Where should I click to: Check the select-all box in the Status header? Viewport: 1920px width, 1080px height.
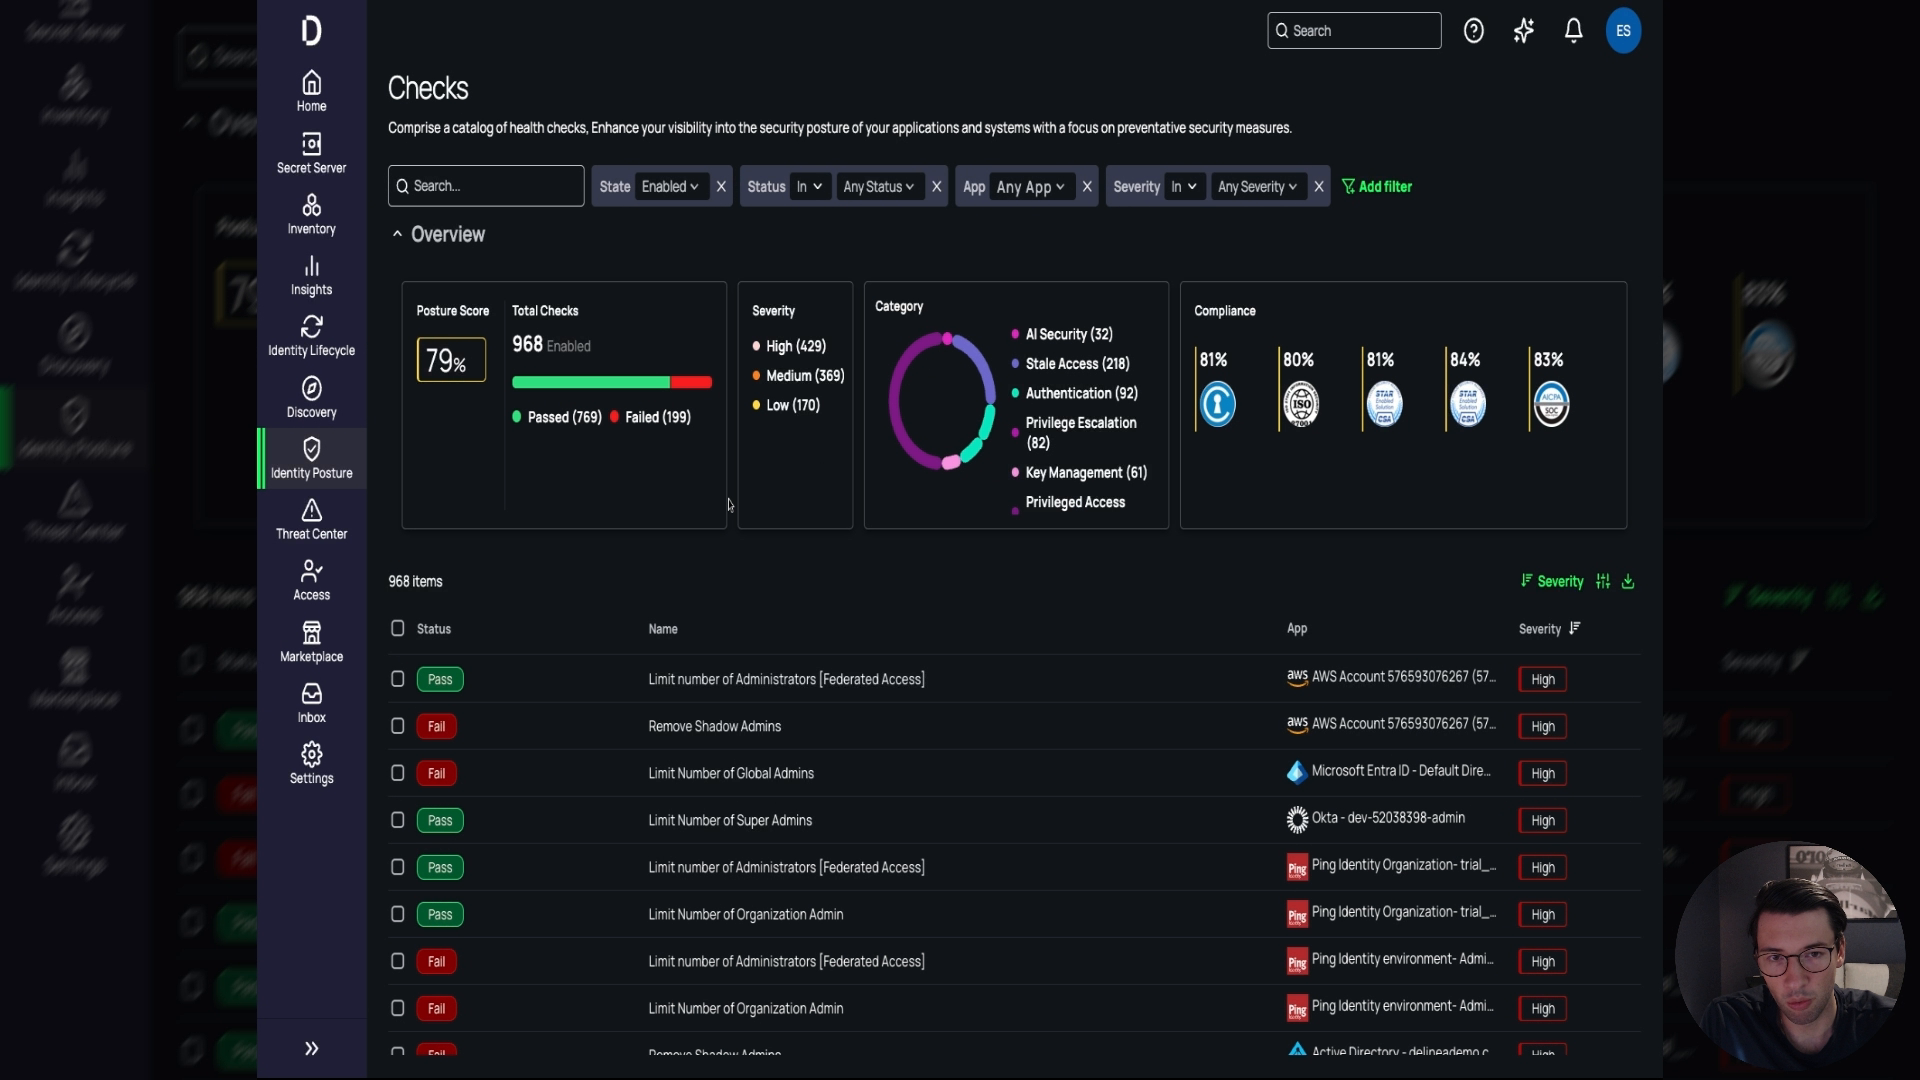[397, 629]
